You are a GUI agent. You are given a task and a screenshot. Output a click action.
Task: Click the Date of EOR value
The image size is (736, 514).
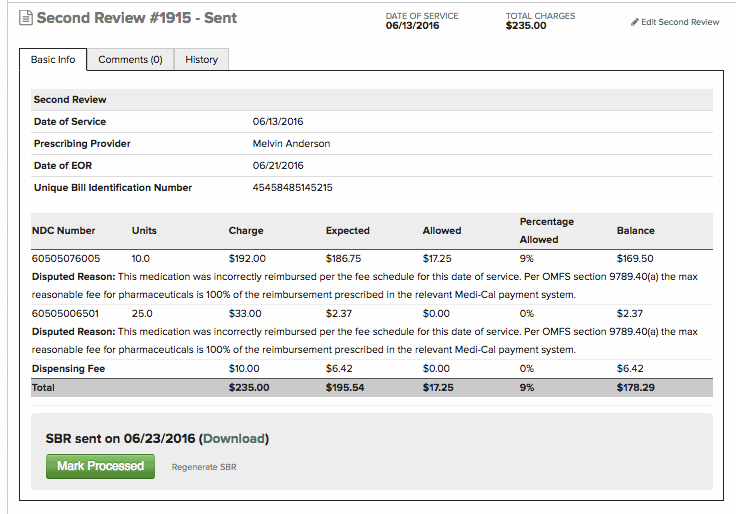(x=278, y=165)
